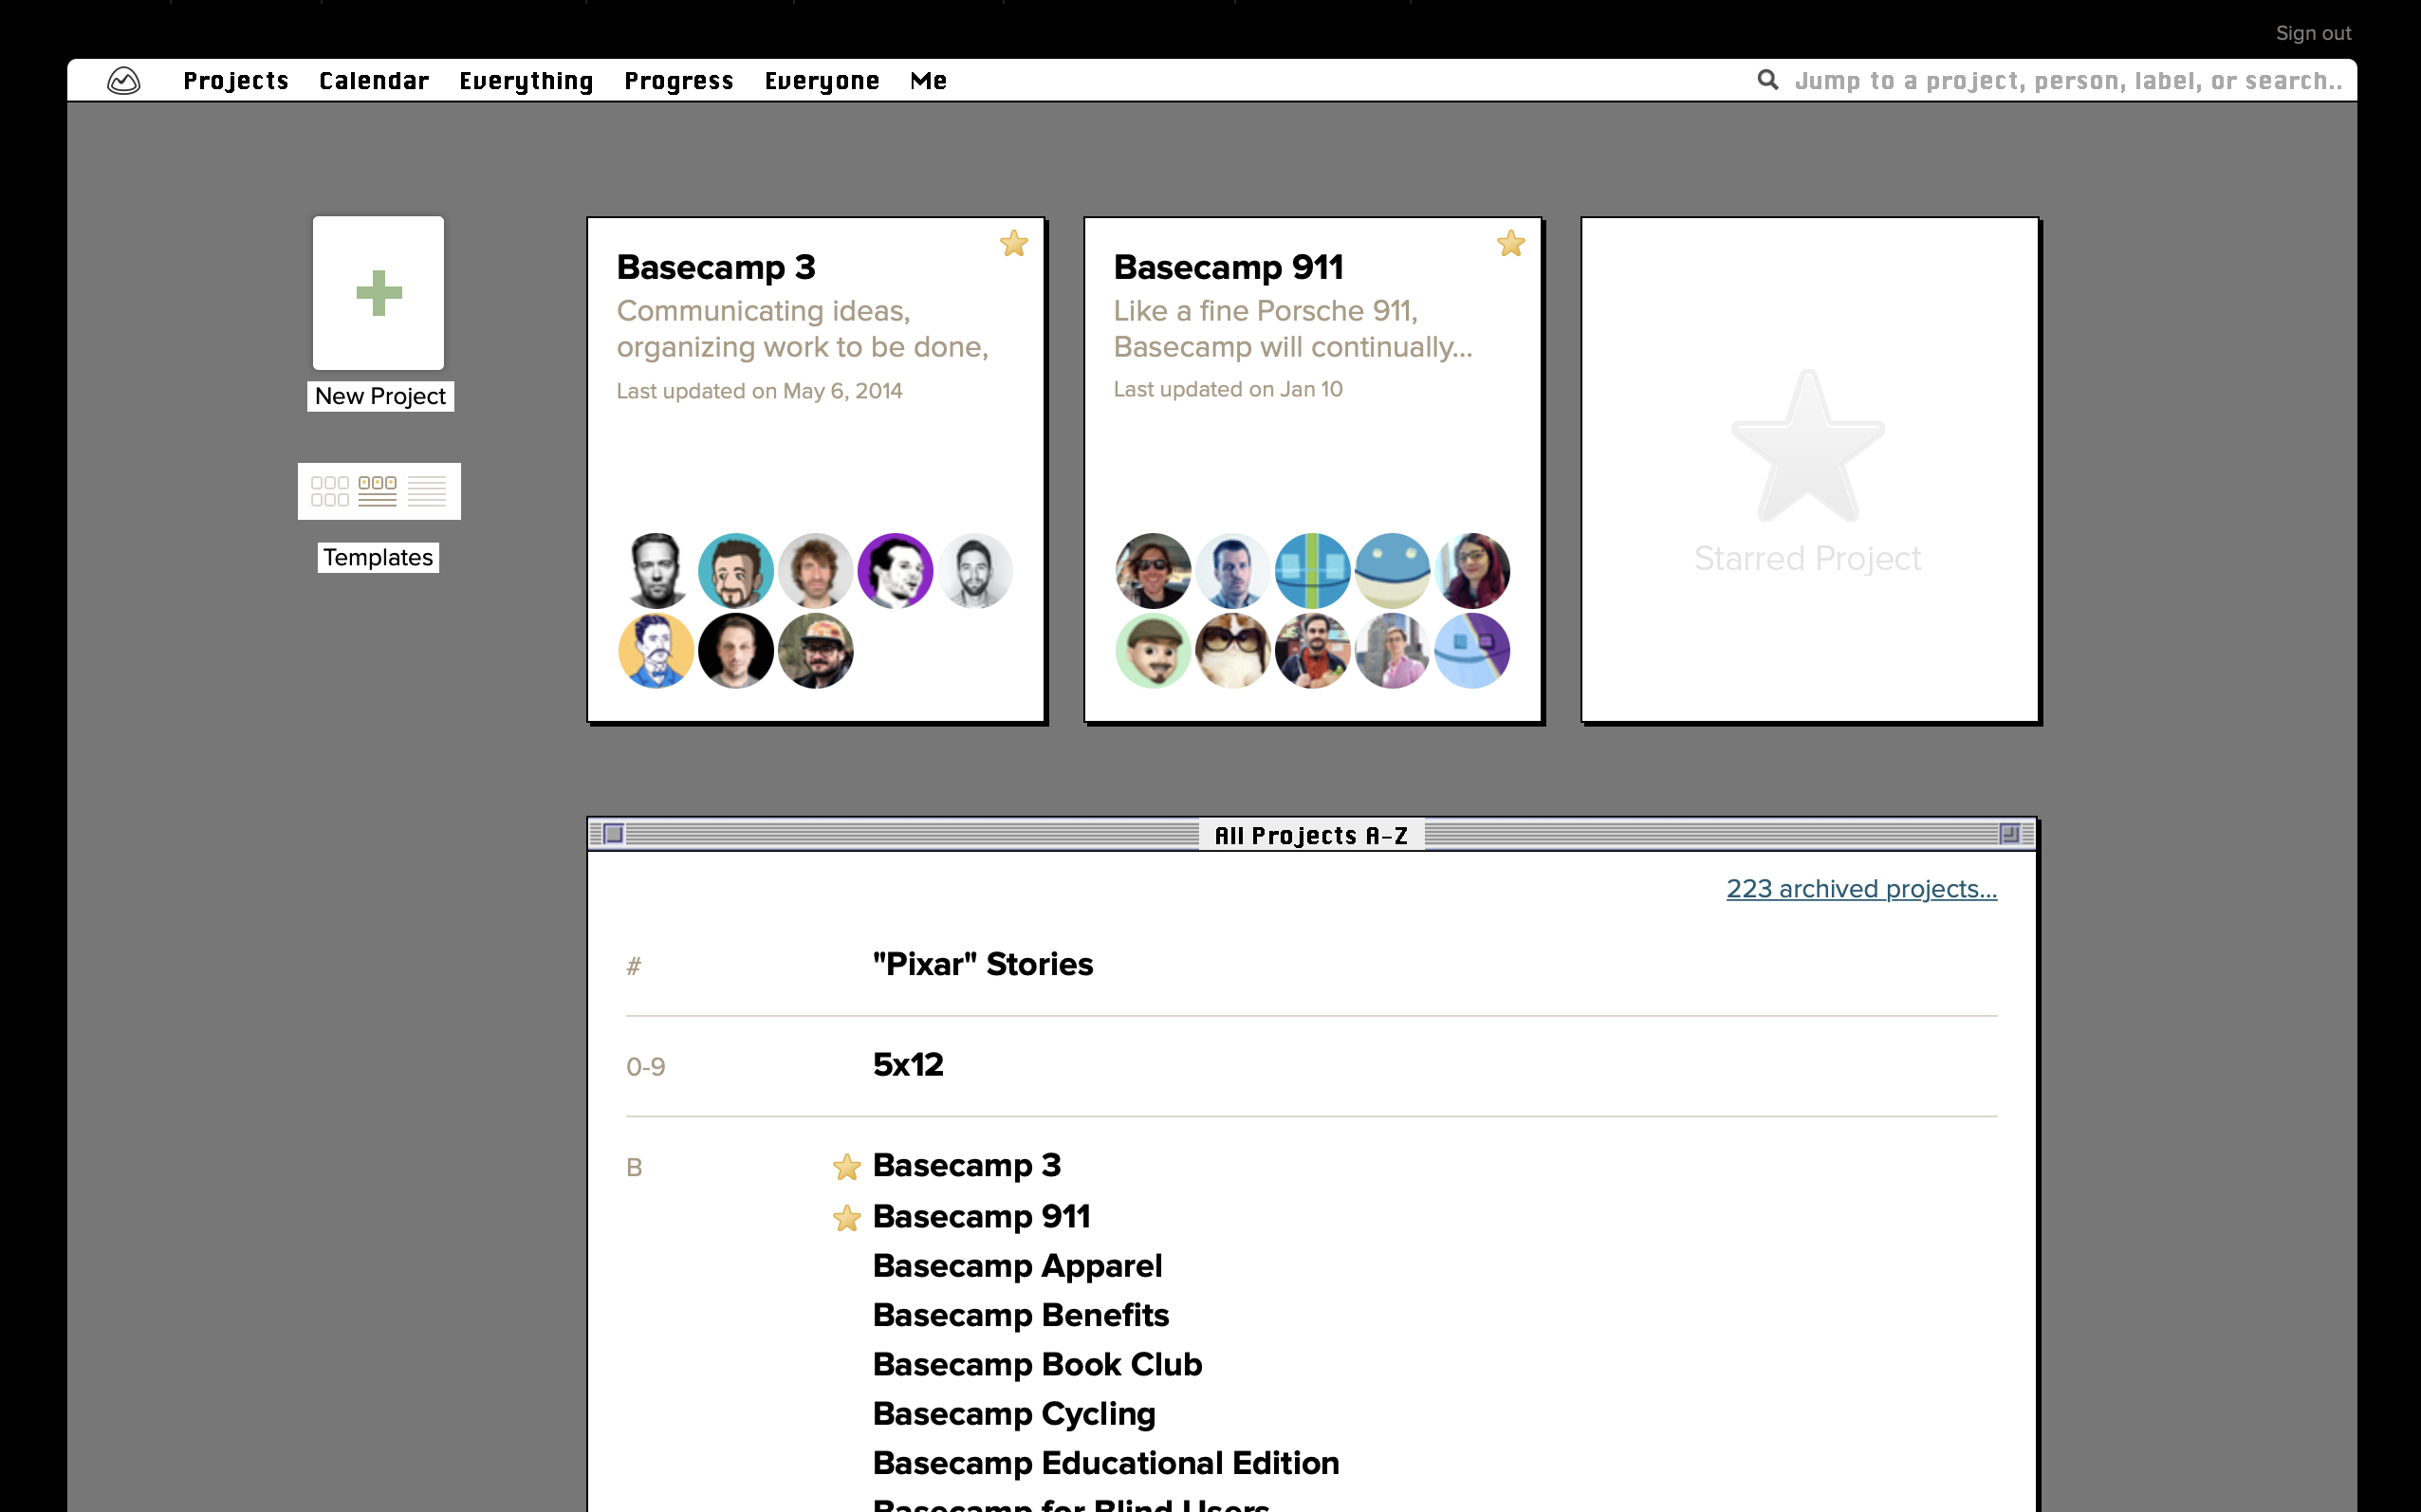Click the Basecamp mountain logo icon
Screen dimensions: 2421x1512
tap(122, 81)
